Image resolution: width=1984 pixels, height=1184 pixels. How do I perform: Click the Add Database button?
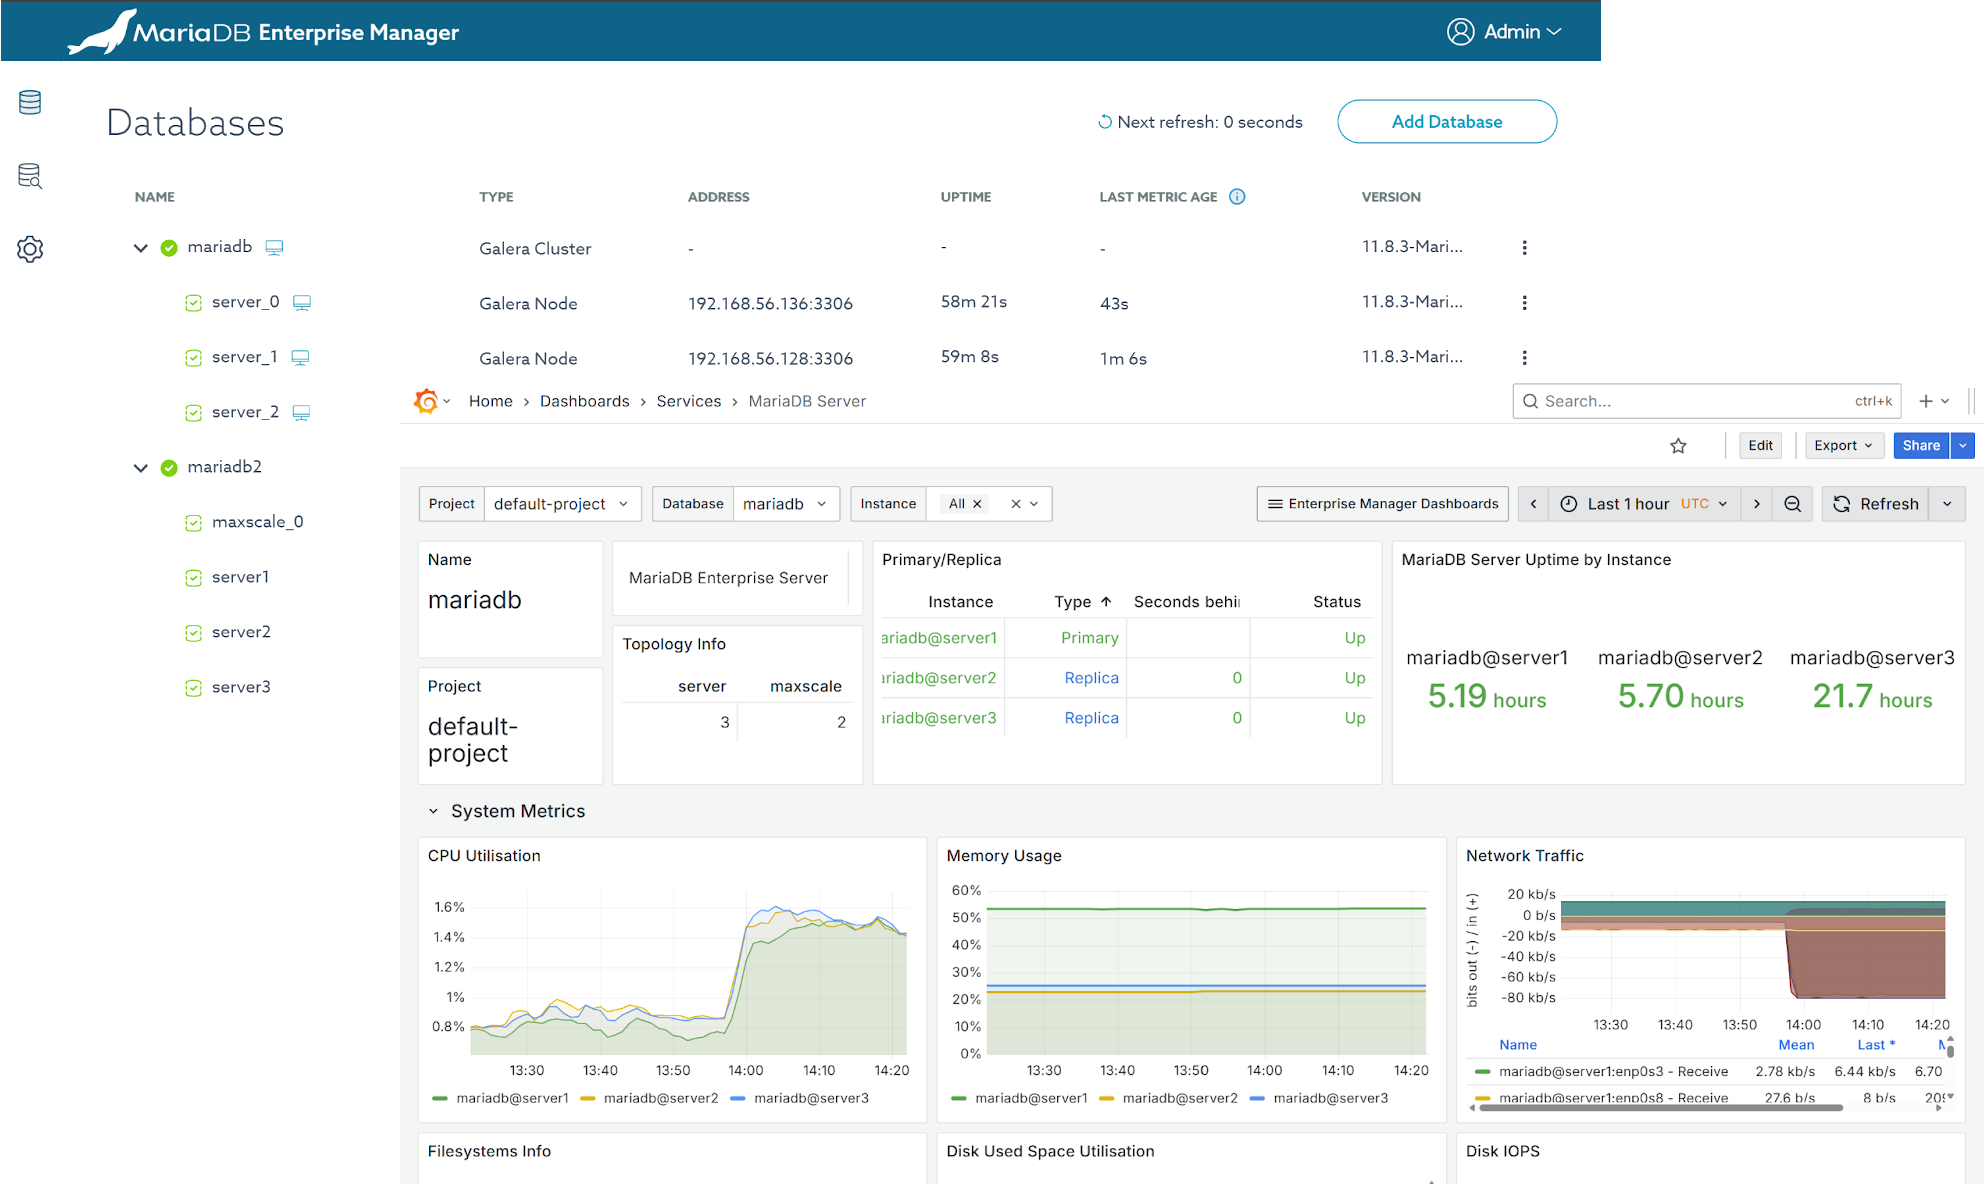click(x=1446, y=122)
